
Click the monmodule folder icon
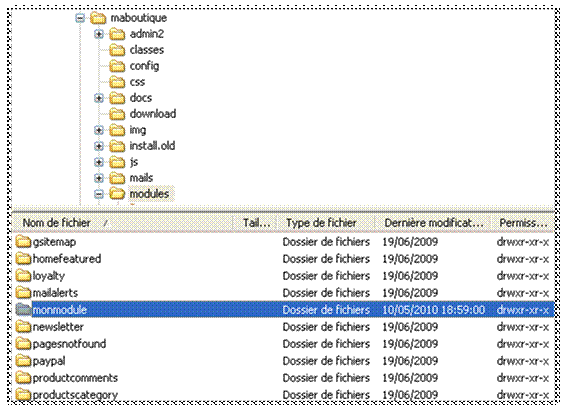[x=23, y=310]
